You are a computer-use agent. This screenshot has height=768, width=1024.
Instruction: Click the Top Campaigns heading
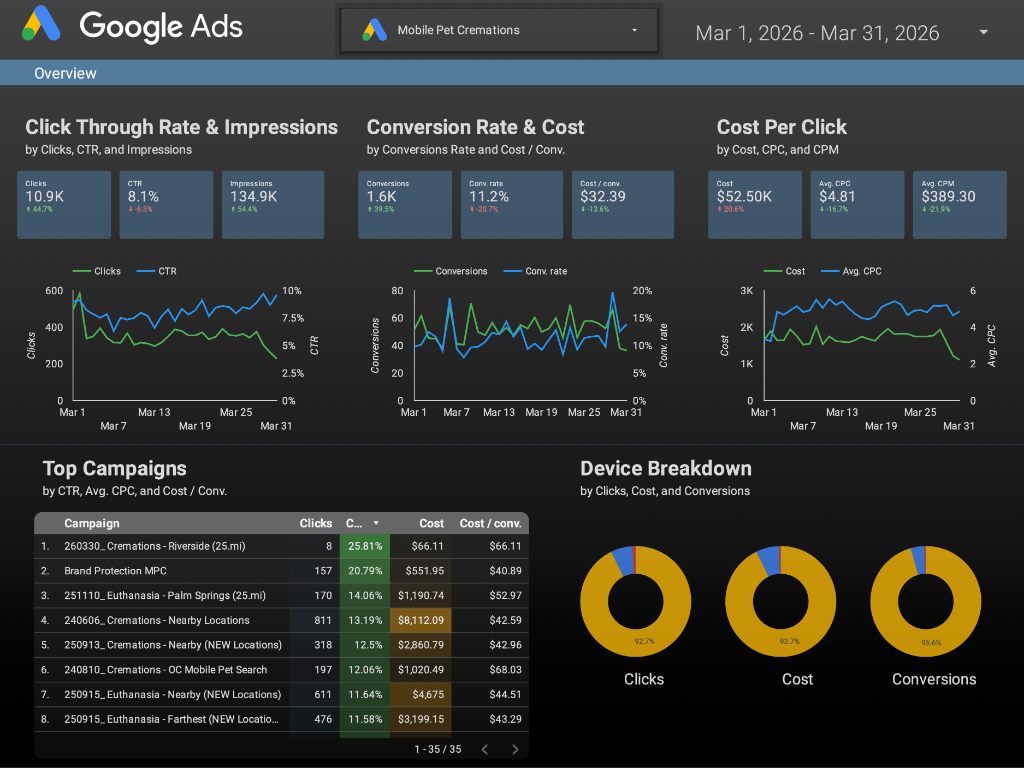point(114,468)
